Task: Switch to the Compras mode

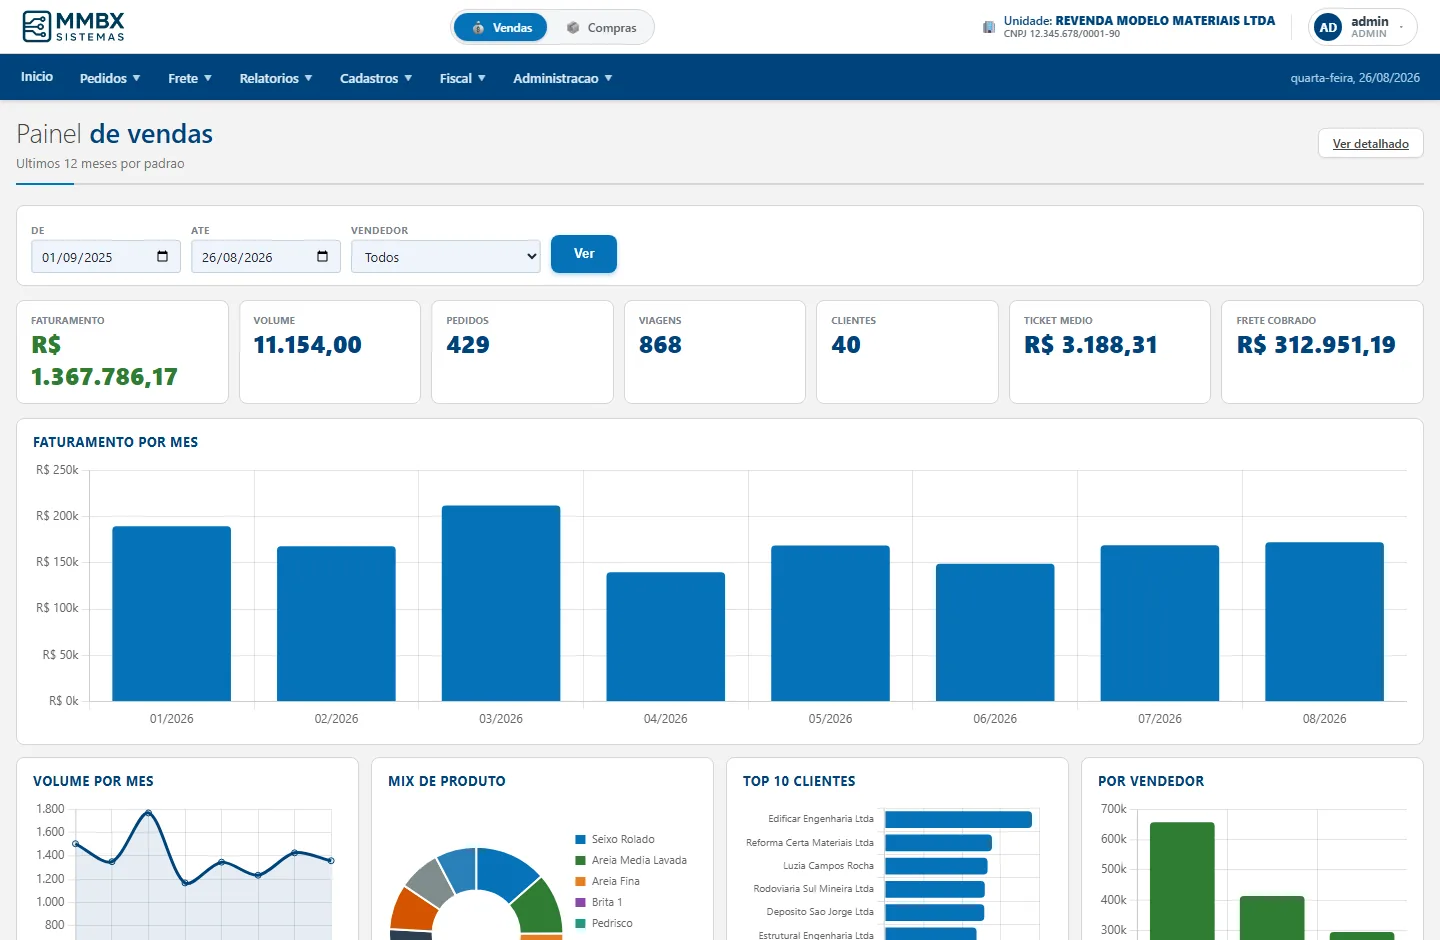Action: coord(601,27)
